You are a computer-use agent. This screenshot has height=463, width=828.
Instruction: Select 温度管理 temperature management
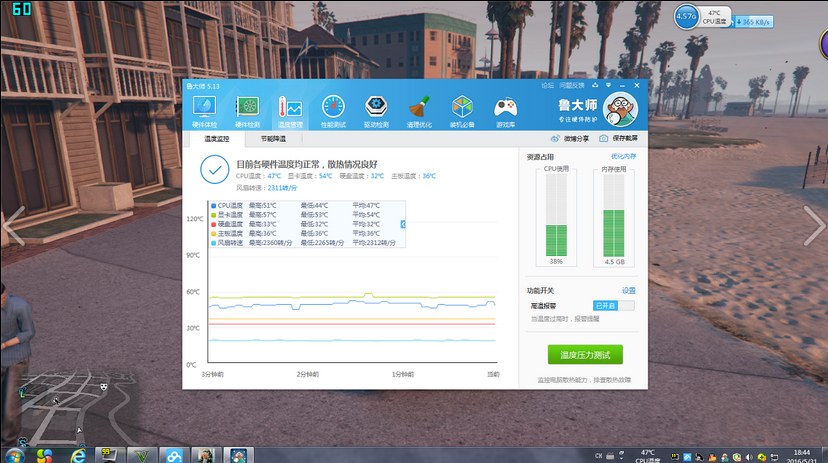click(290, 111)
